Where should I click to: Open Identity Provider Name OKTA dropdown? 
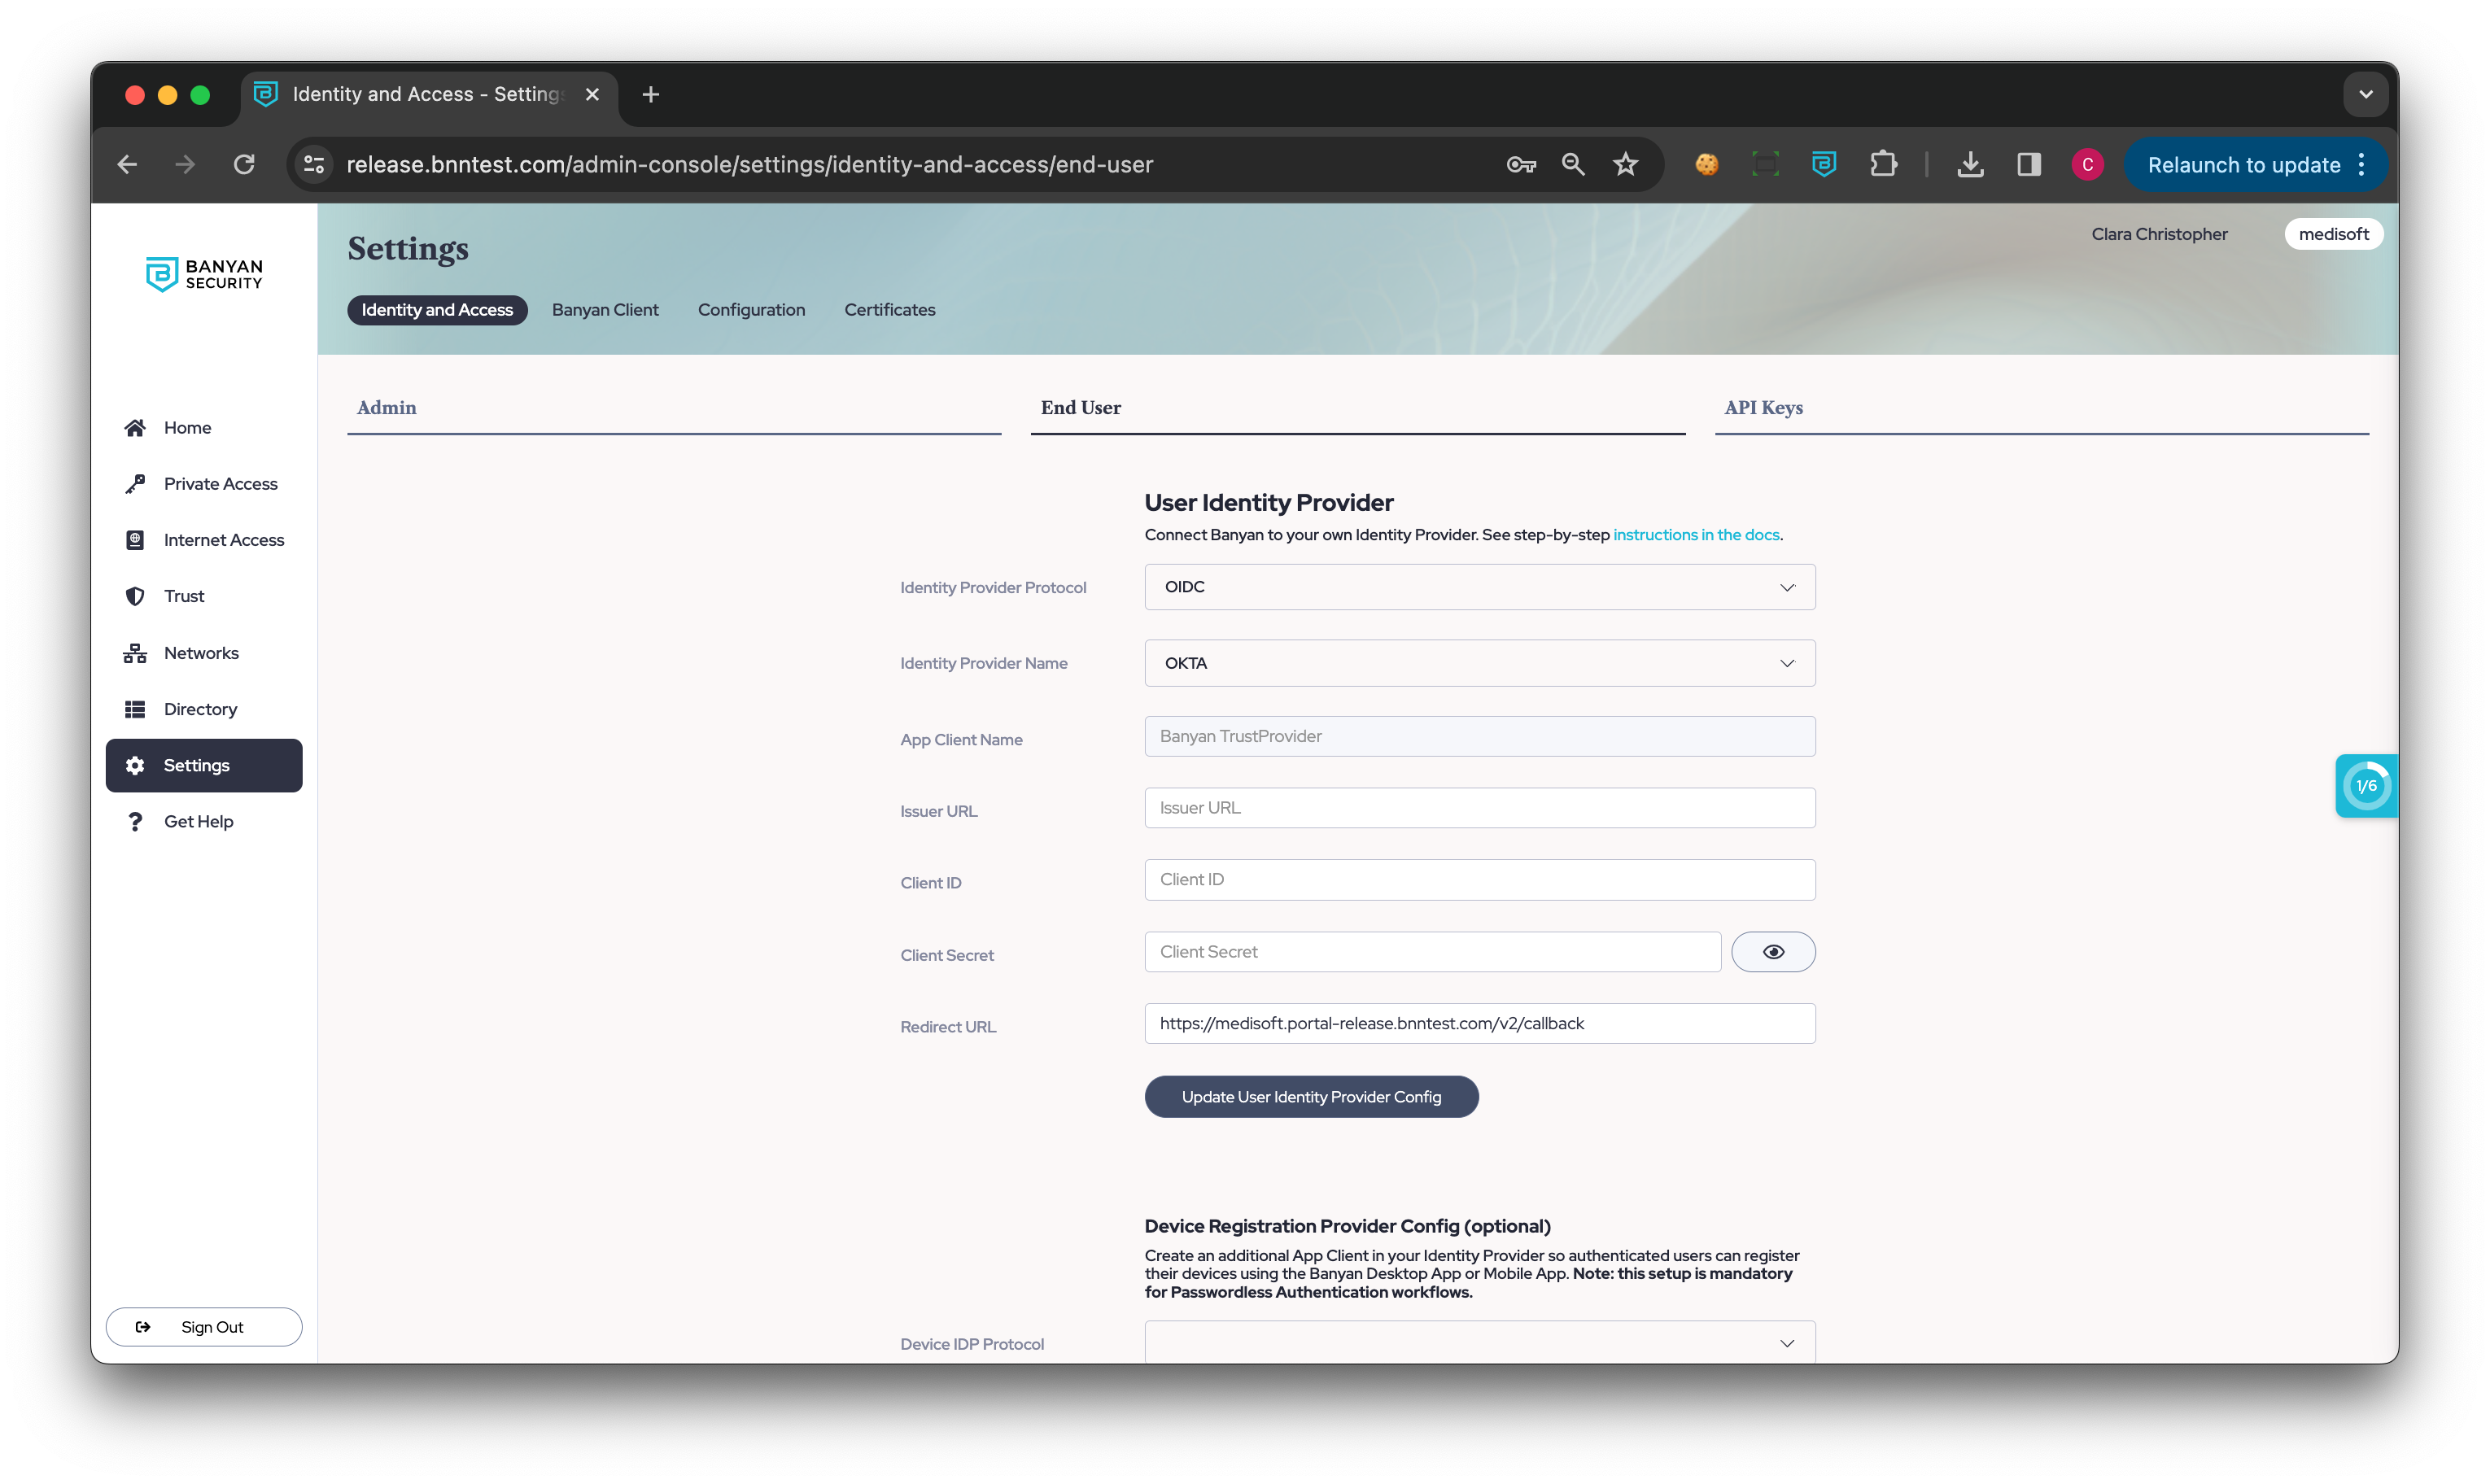1479,663
